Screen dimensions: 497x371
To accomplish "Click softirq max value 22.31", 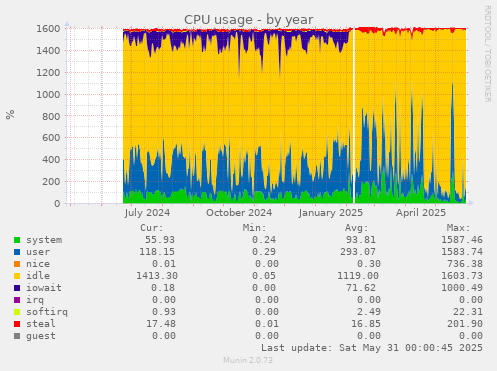I will (468, 312).
